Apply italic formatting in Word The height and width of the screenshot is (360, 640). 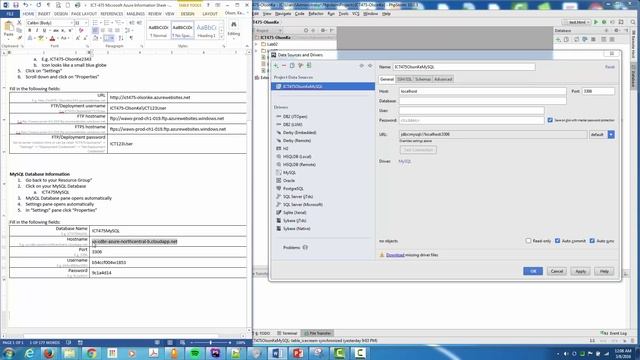pos(37,31)
